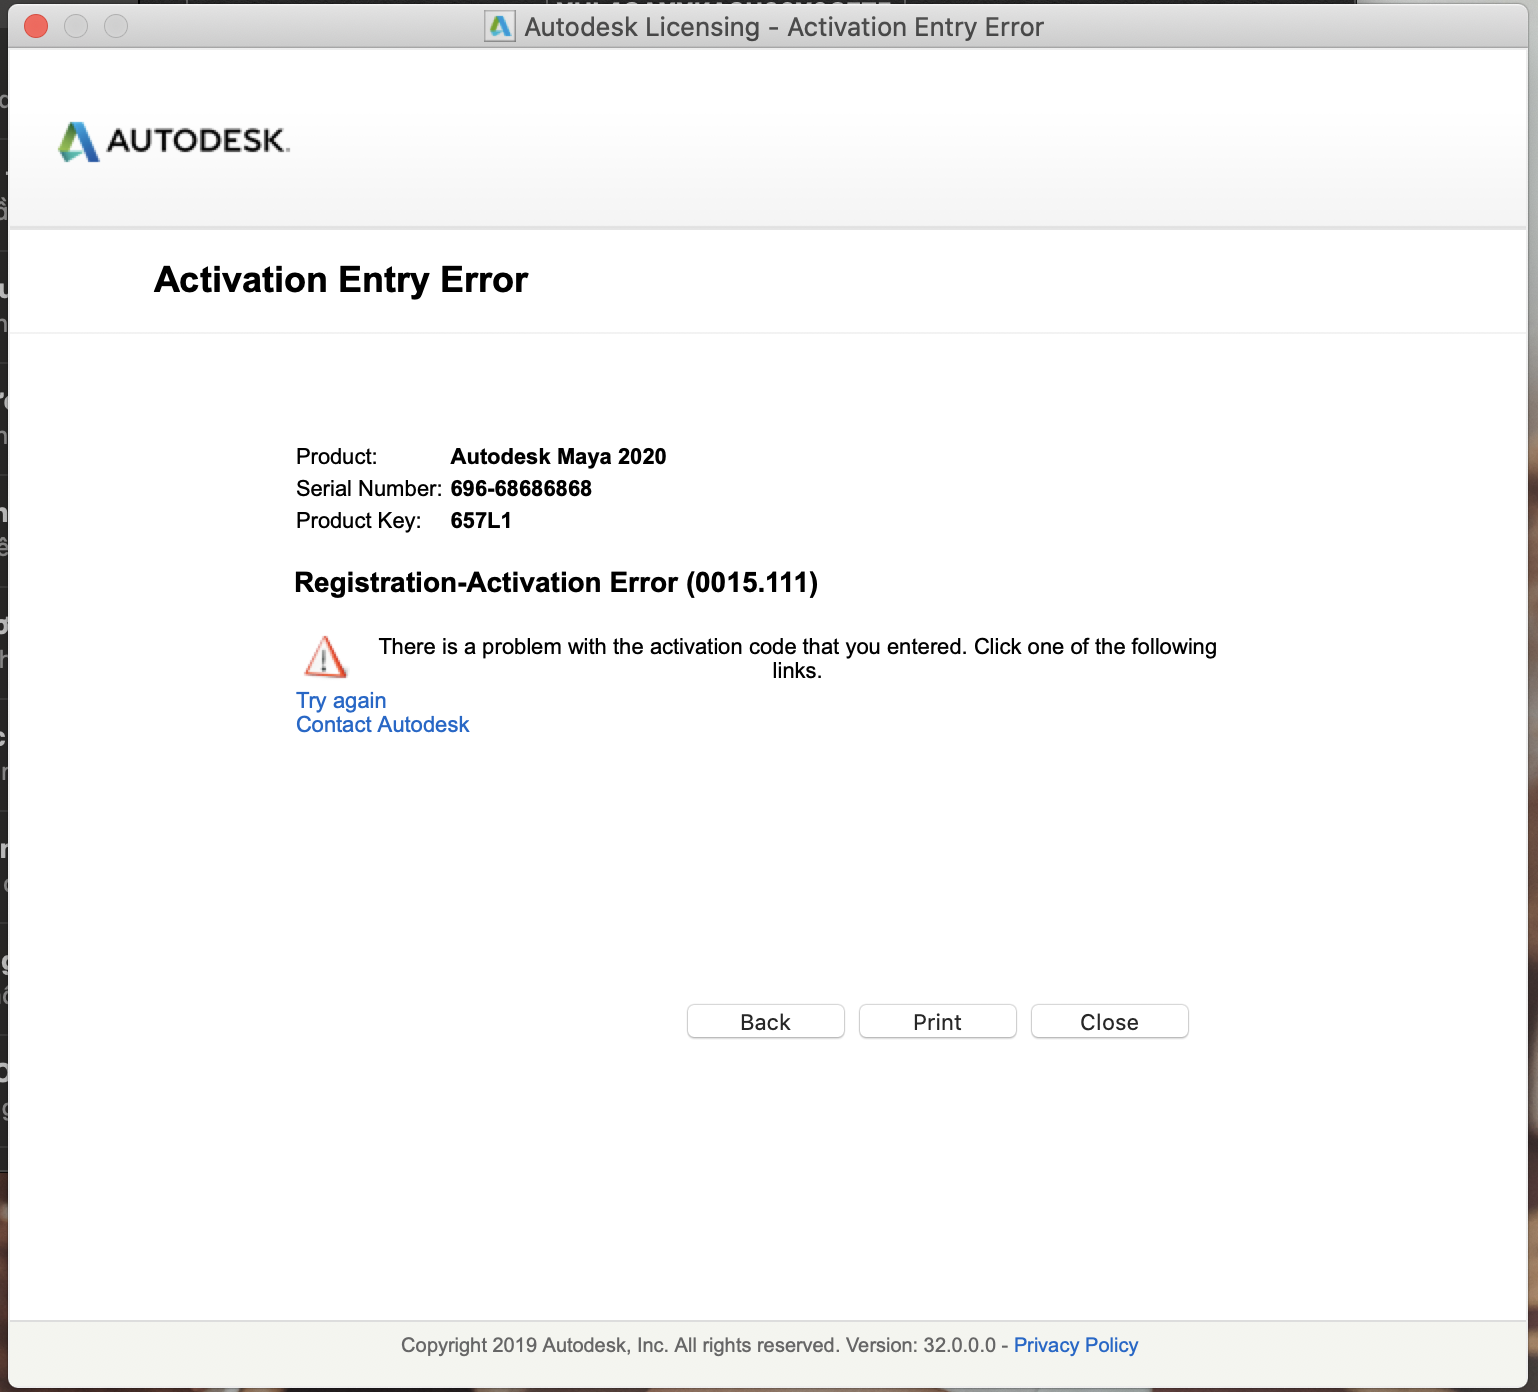Screen dimensions: 1538x1392
Task: Open the Privacy Policy link
Action: click(1076, 1345)
